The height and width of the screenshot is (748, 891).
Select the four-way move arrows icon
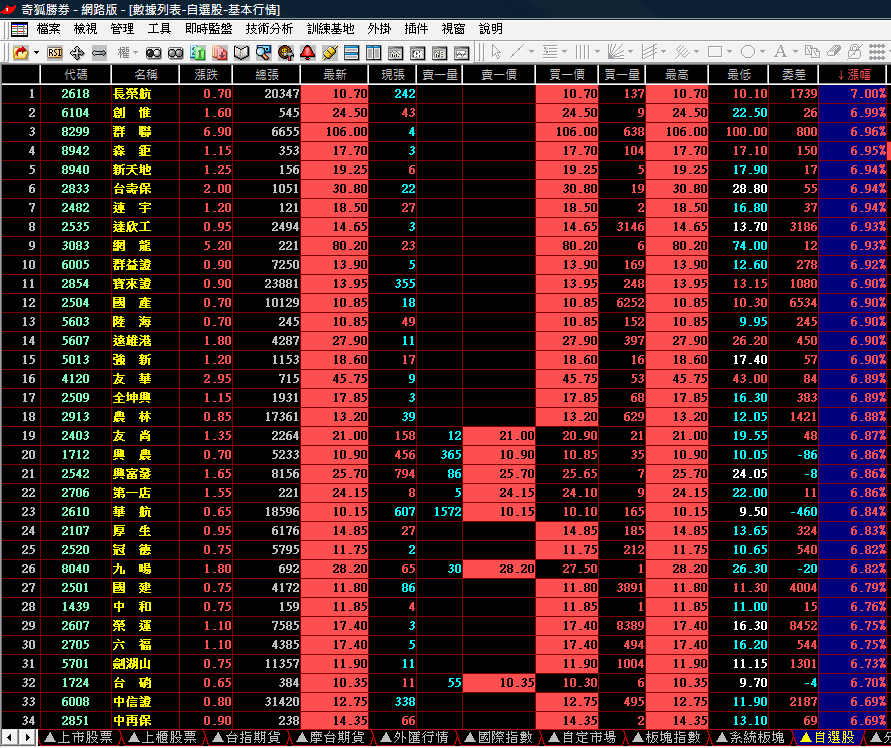tap(77, 53)
